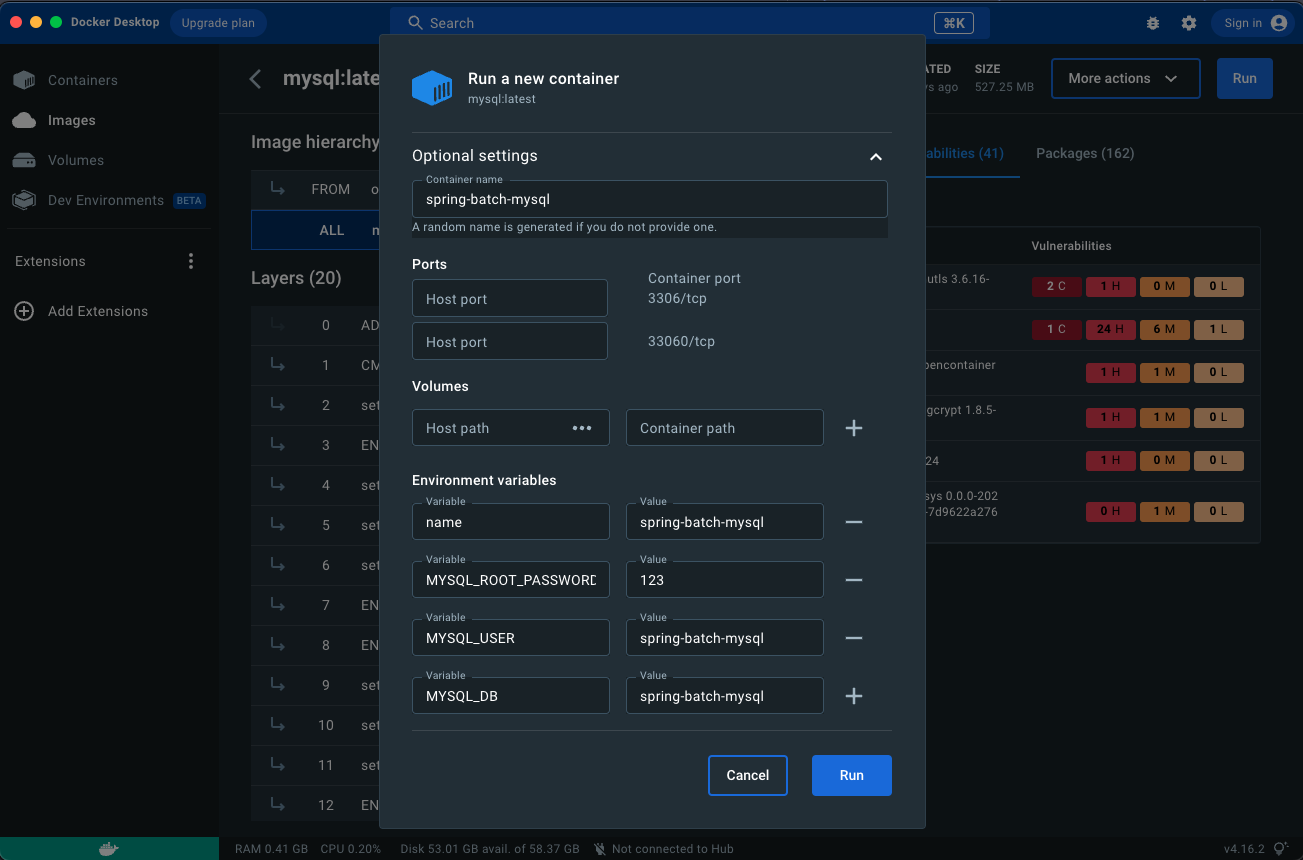This screenshot has width=1303, height=860.
Task: Select layer row 7
Action: coord(316,605)
